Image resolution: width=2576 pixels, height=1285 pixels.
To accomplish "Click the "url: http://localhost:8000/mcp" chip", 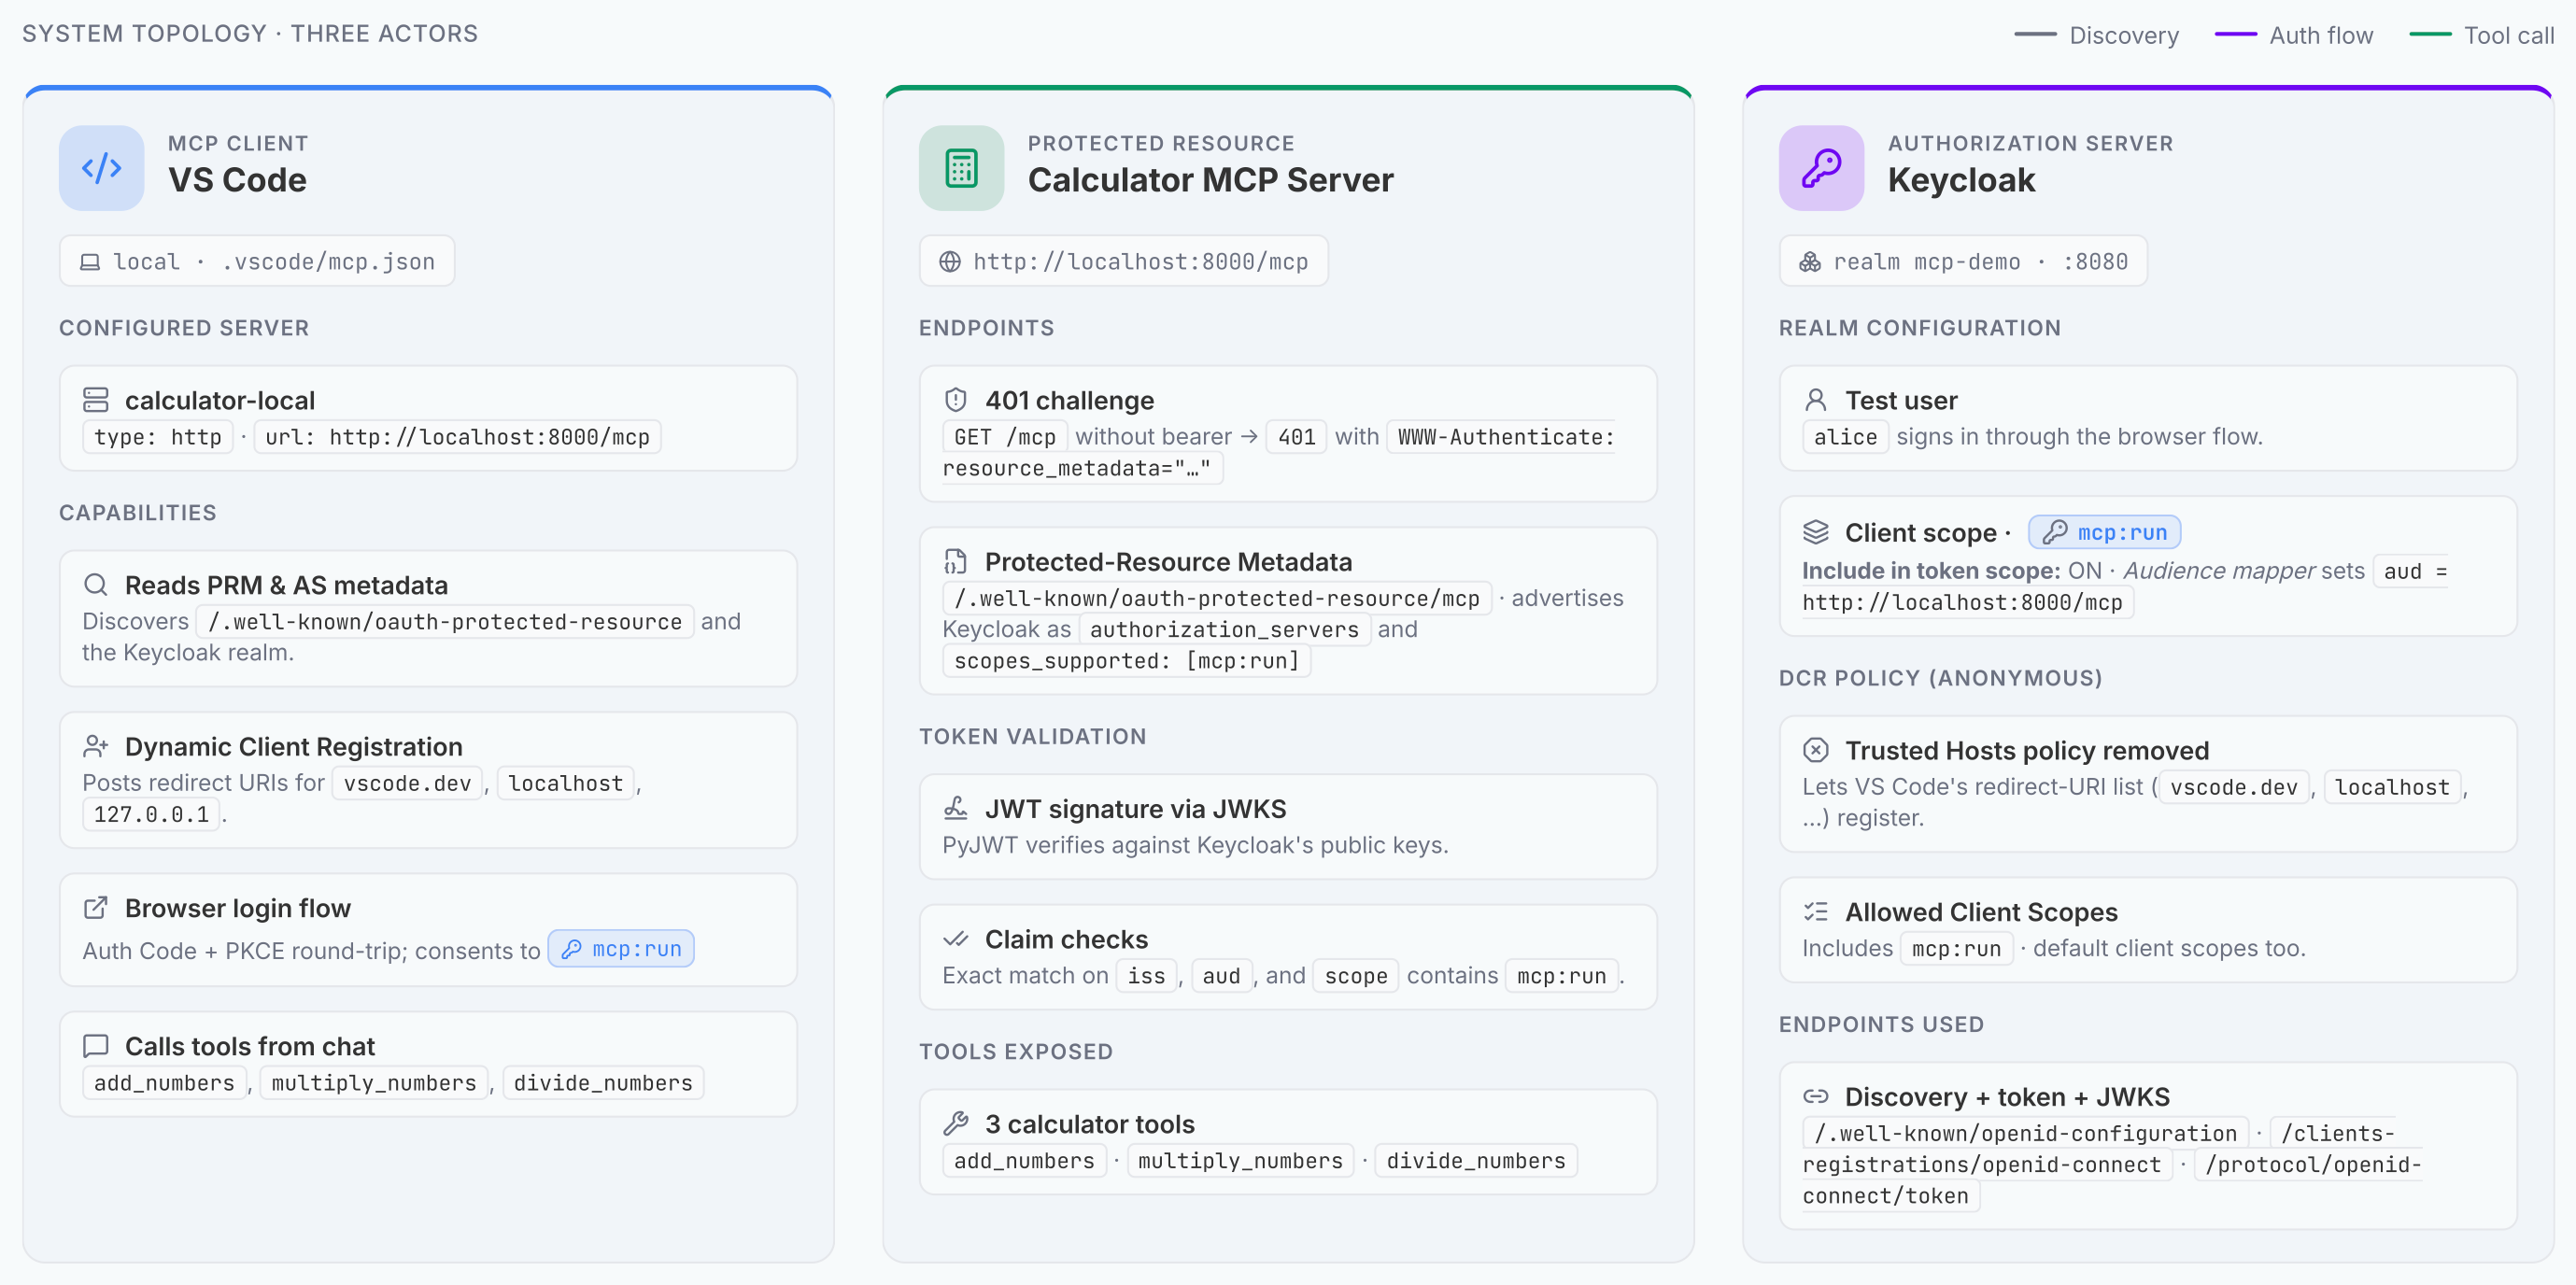I will point(457,437).
